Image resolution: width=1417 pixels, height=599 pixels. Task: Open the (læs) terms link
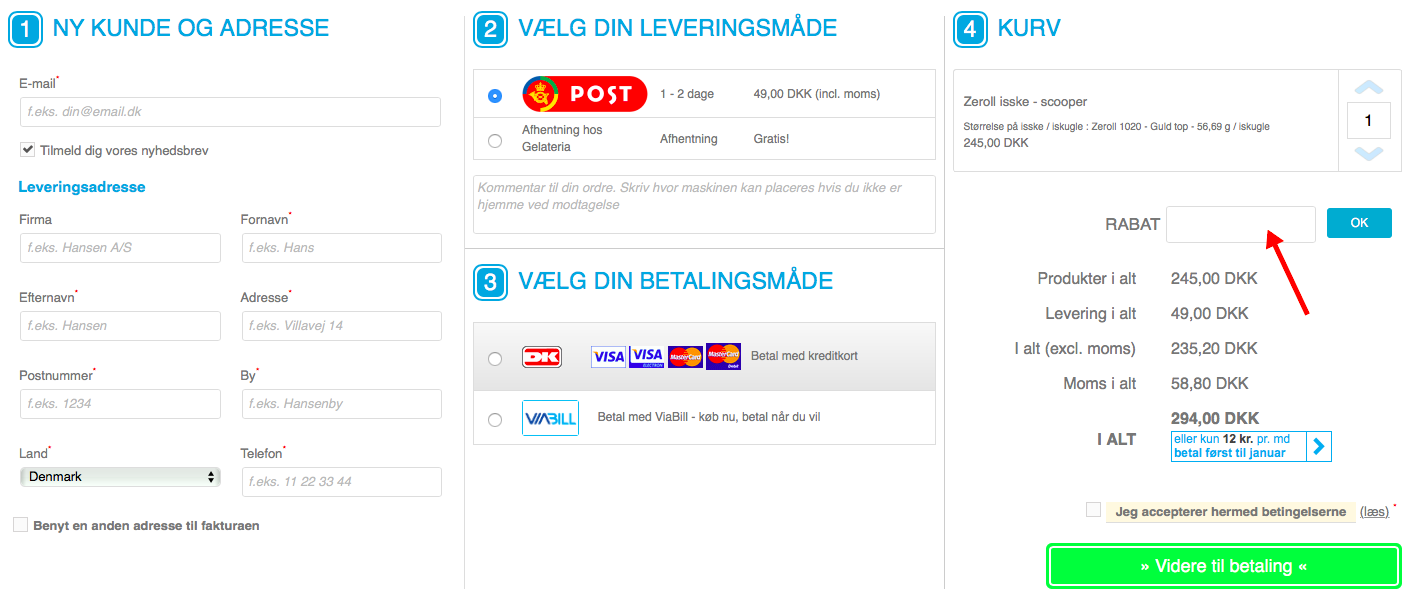[x=1375, y=512]
